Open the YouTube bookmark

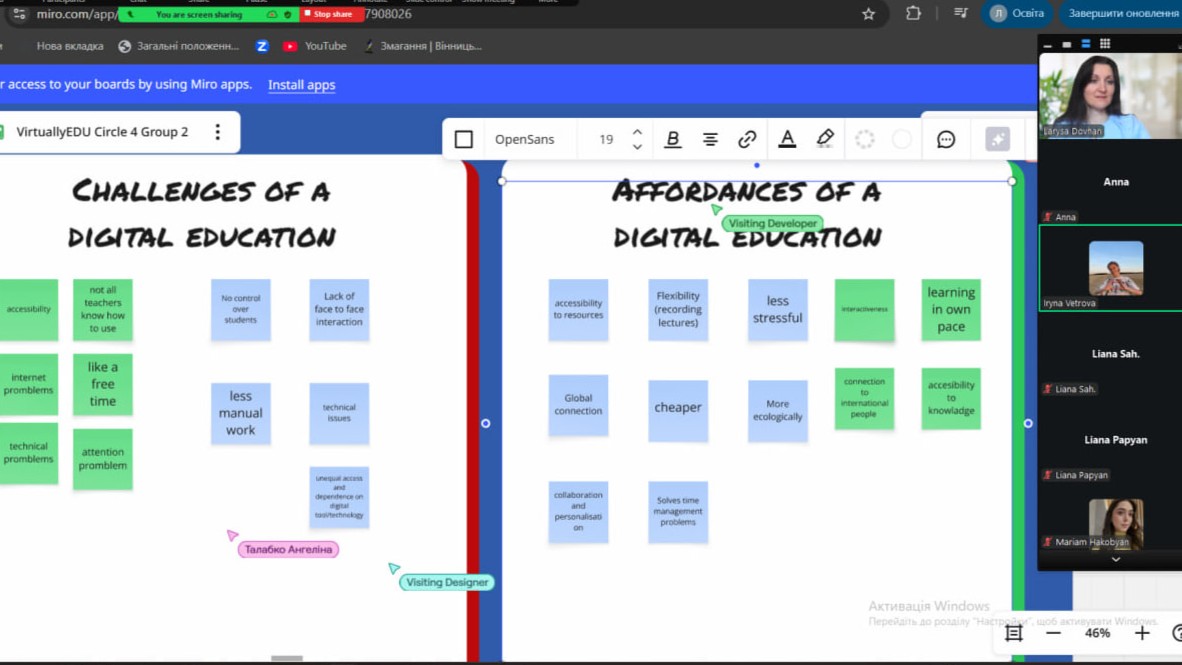click(x=314, y=46)
